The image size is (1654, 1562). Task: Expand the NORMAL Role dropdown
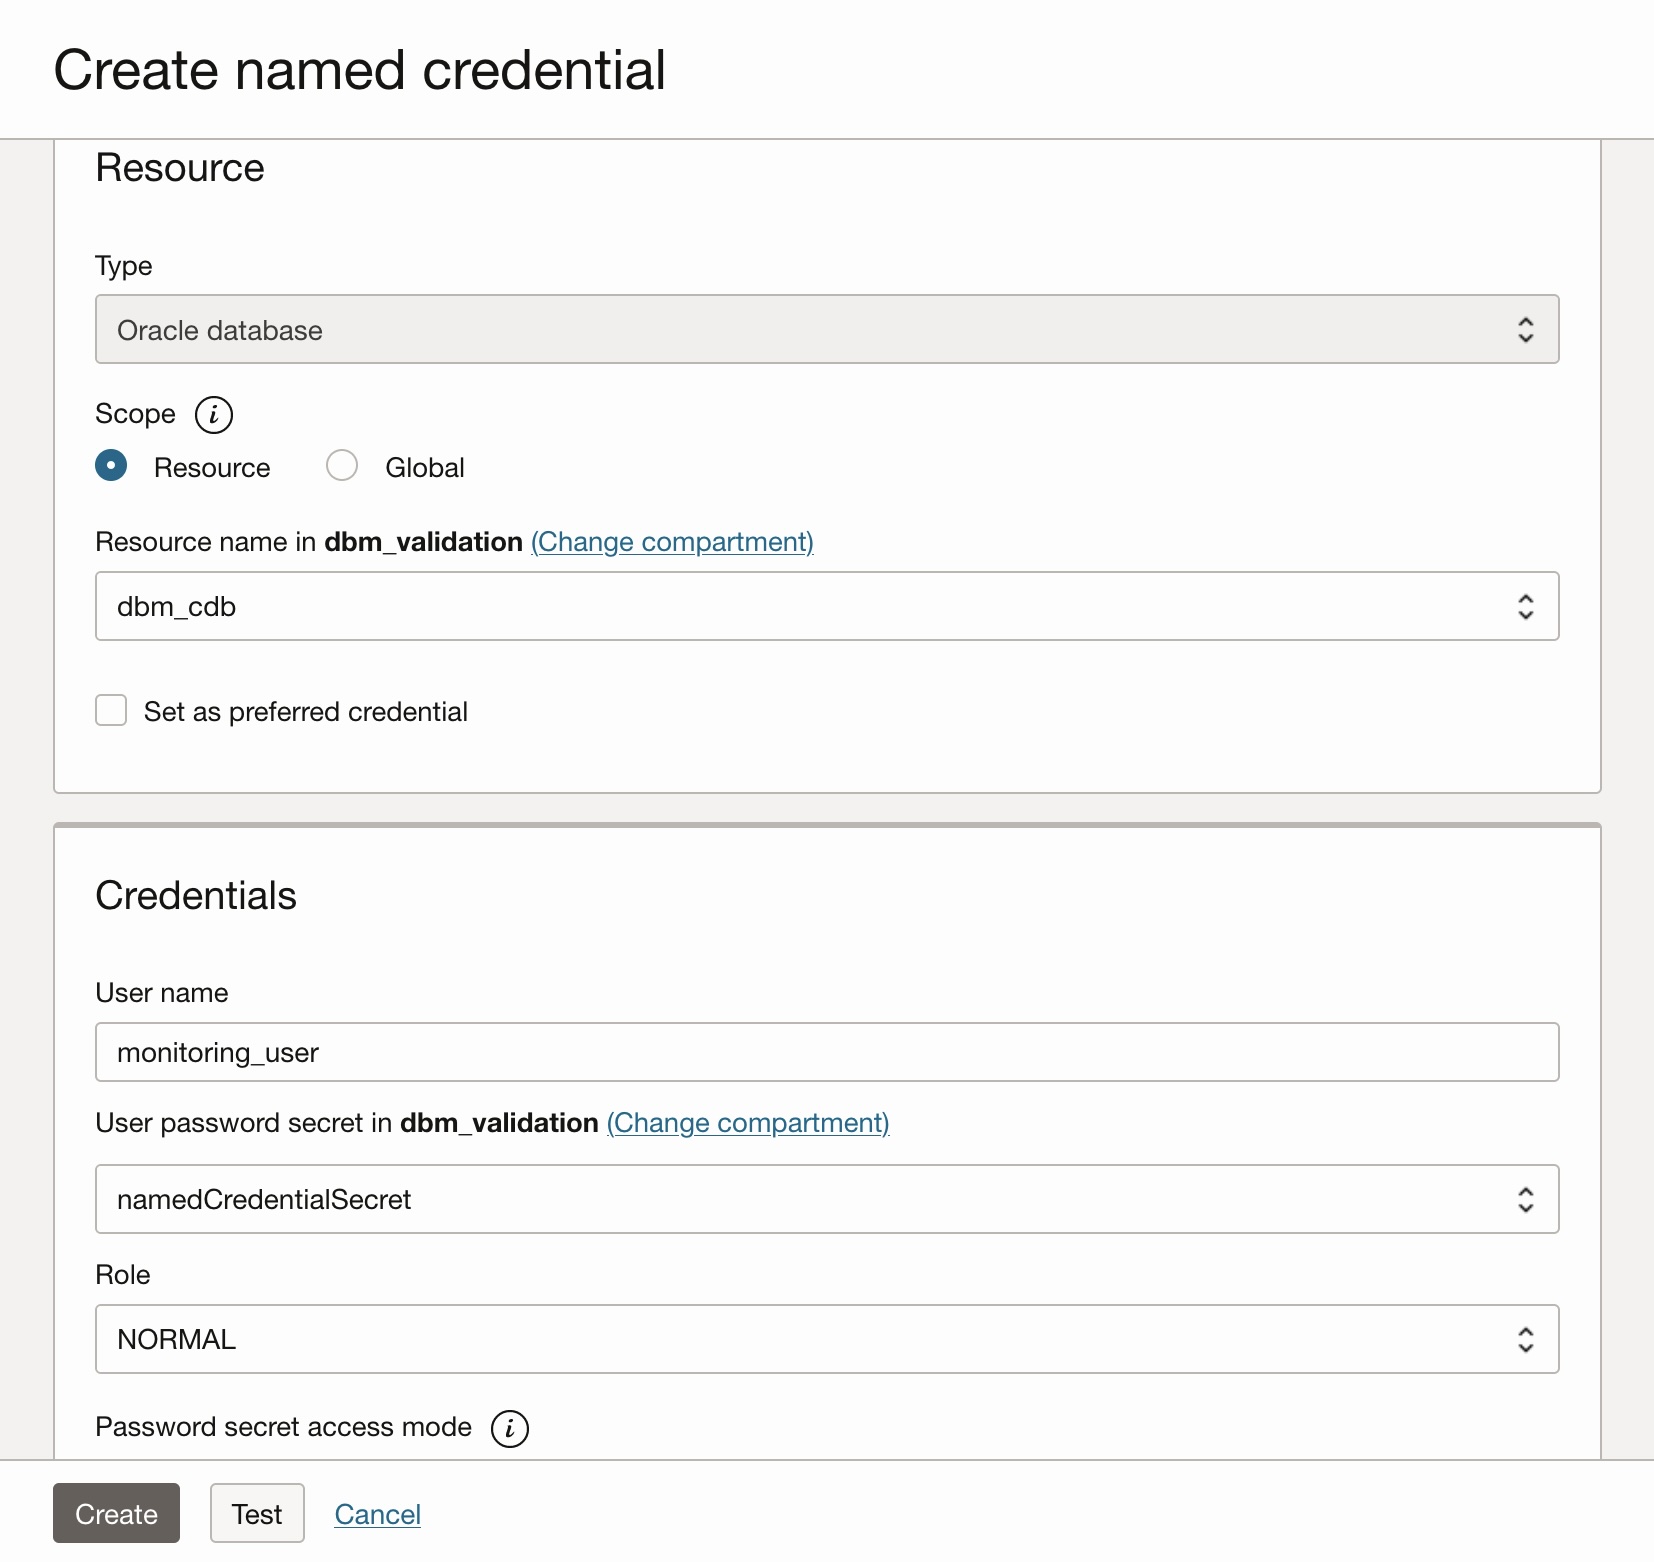pyautogui.click(x=800, y=1340)
